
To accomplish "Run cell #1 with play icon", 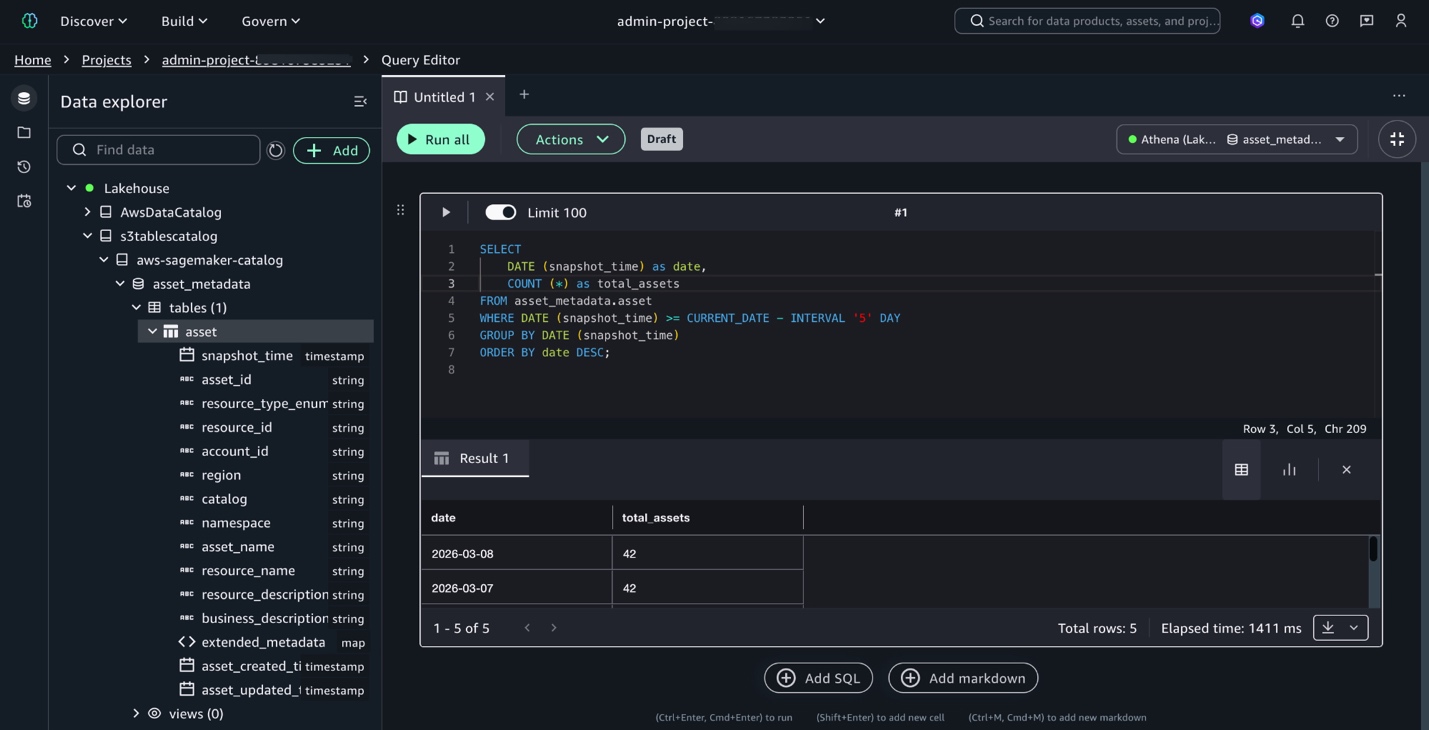I will coord(446,212).
